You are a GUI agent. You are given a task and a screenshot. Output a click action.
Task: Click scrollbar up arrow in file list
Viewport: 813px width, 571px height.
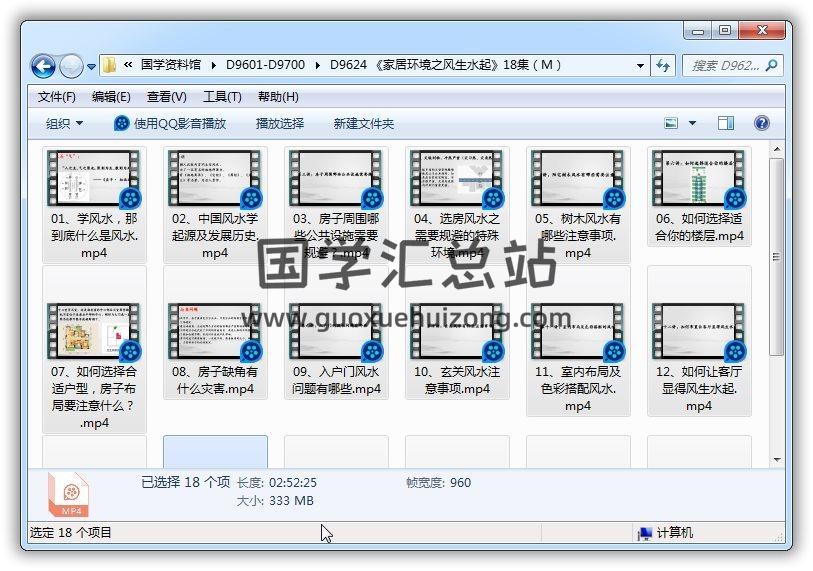pos(776,149)
